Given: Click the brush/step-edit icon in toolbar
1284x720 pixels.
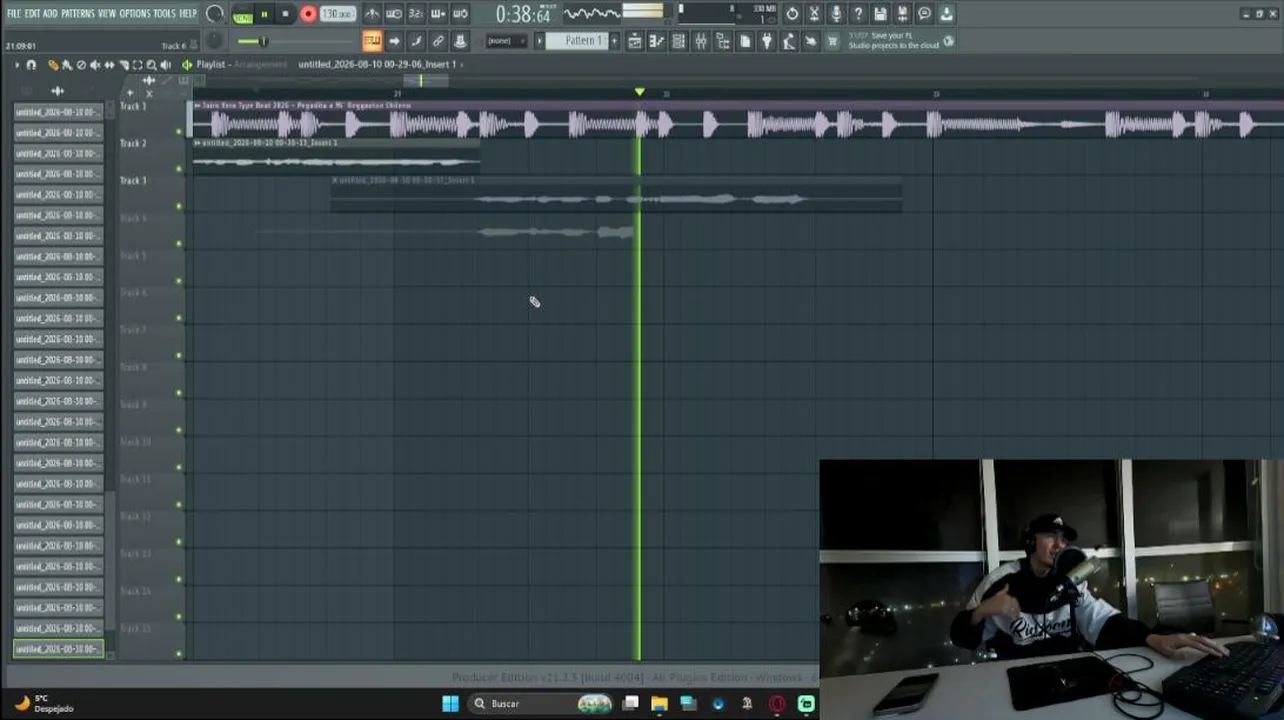Looking at the screenshot, I should tap(416, 41).
